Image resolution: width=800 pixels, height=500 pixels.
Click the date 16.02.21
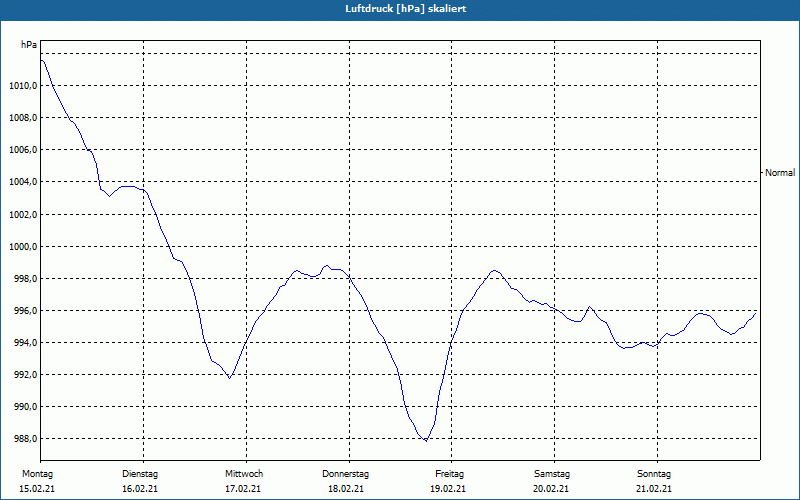pyautogui.click(x=140, y=489)
